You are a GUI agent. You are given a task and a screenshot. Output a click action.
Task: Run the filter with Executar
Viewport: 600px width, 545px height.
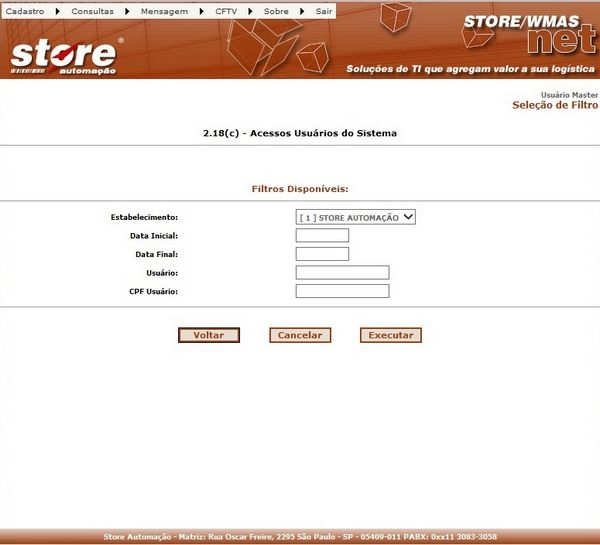click(391, 335)
